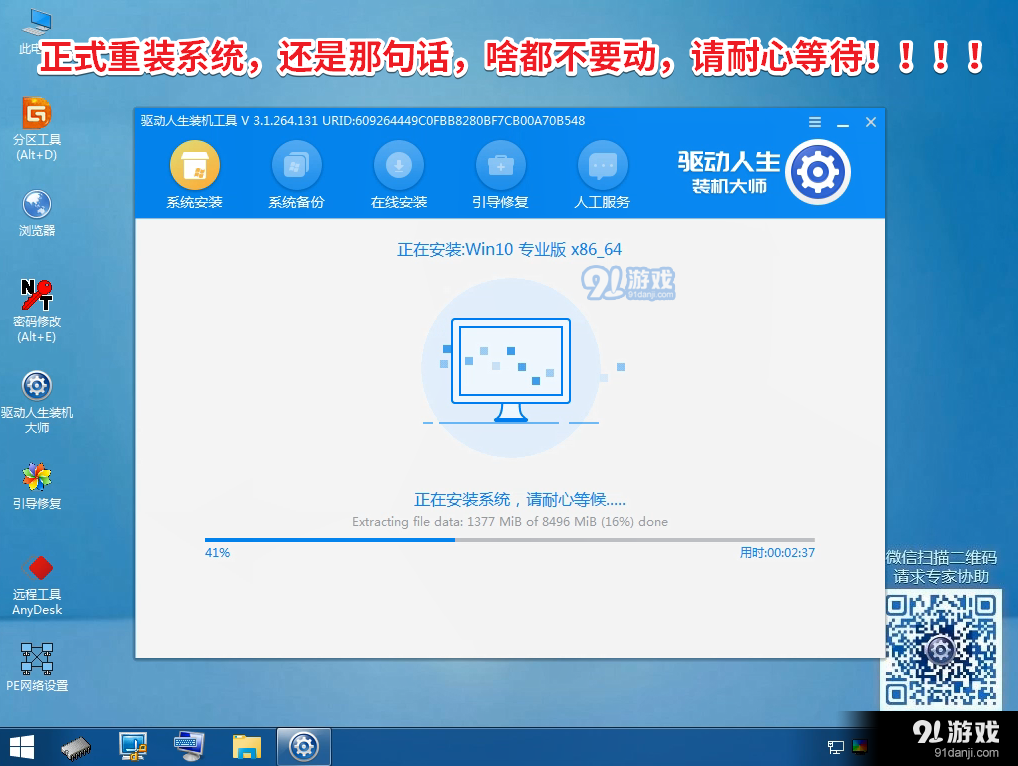This screenshot has height=766, width=1018.
Task: Launch 引导修复 desktop shortcut
Action: pyautogui.click(x=37, y=486)
